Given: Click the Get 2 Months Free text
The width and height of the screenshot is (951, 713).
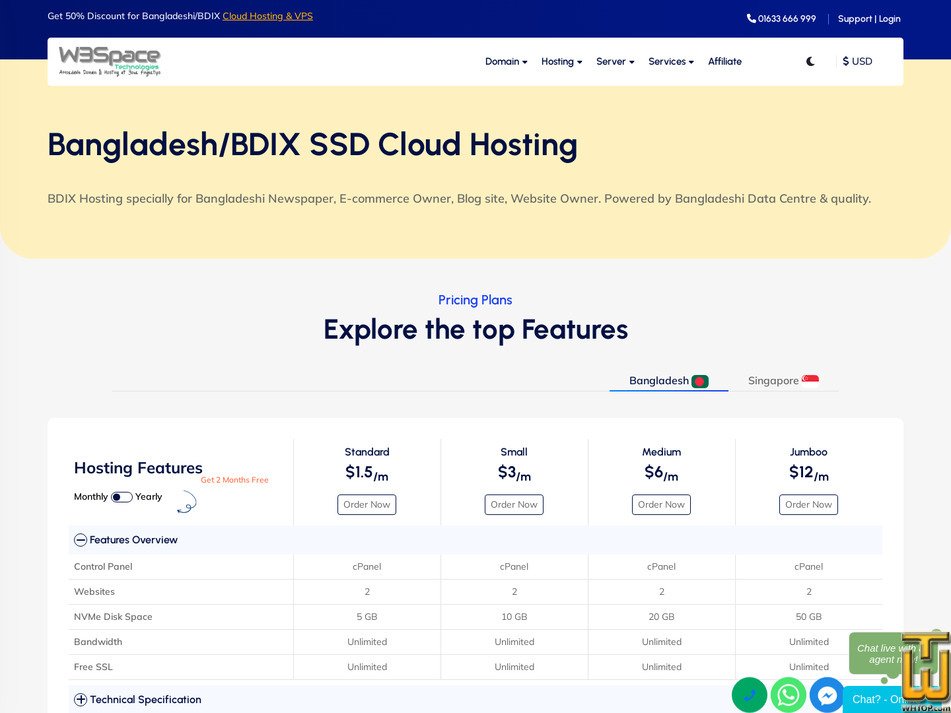Looking at the screenshot, I should 235,480.
